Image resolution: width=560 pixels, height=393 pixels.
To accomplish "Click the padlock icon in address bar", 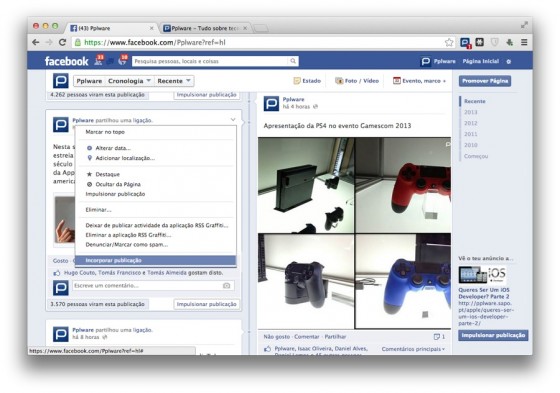I will click(78, 43).
